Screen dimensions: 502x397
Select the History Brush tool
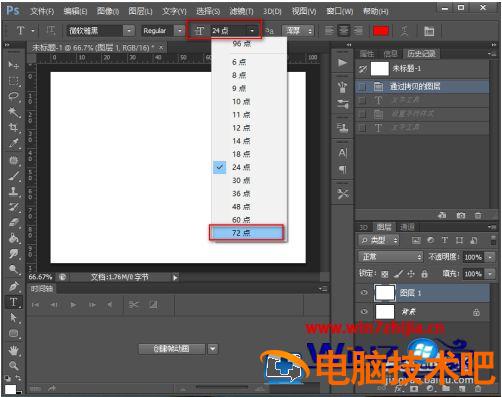[13, 207]
